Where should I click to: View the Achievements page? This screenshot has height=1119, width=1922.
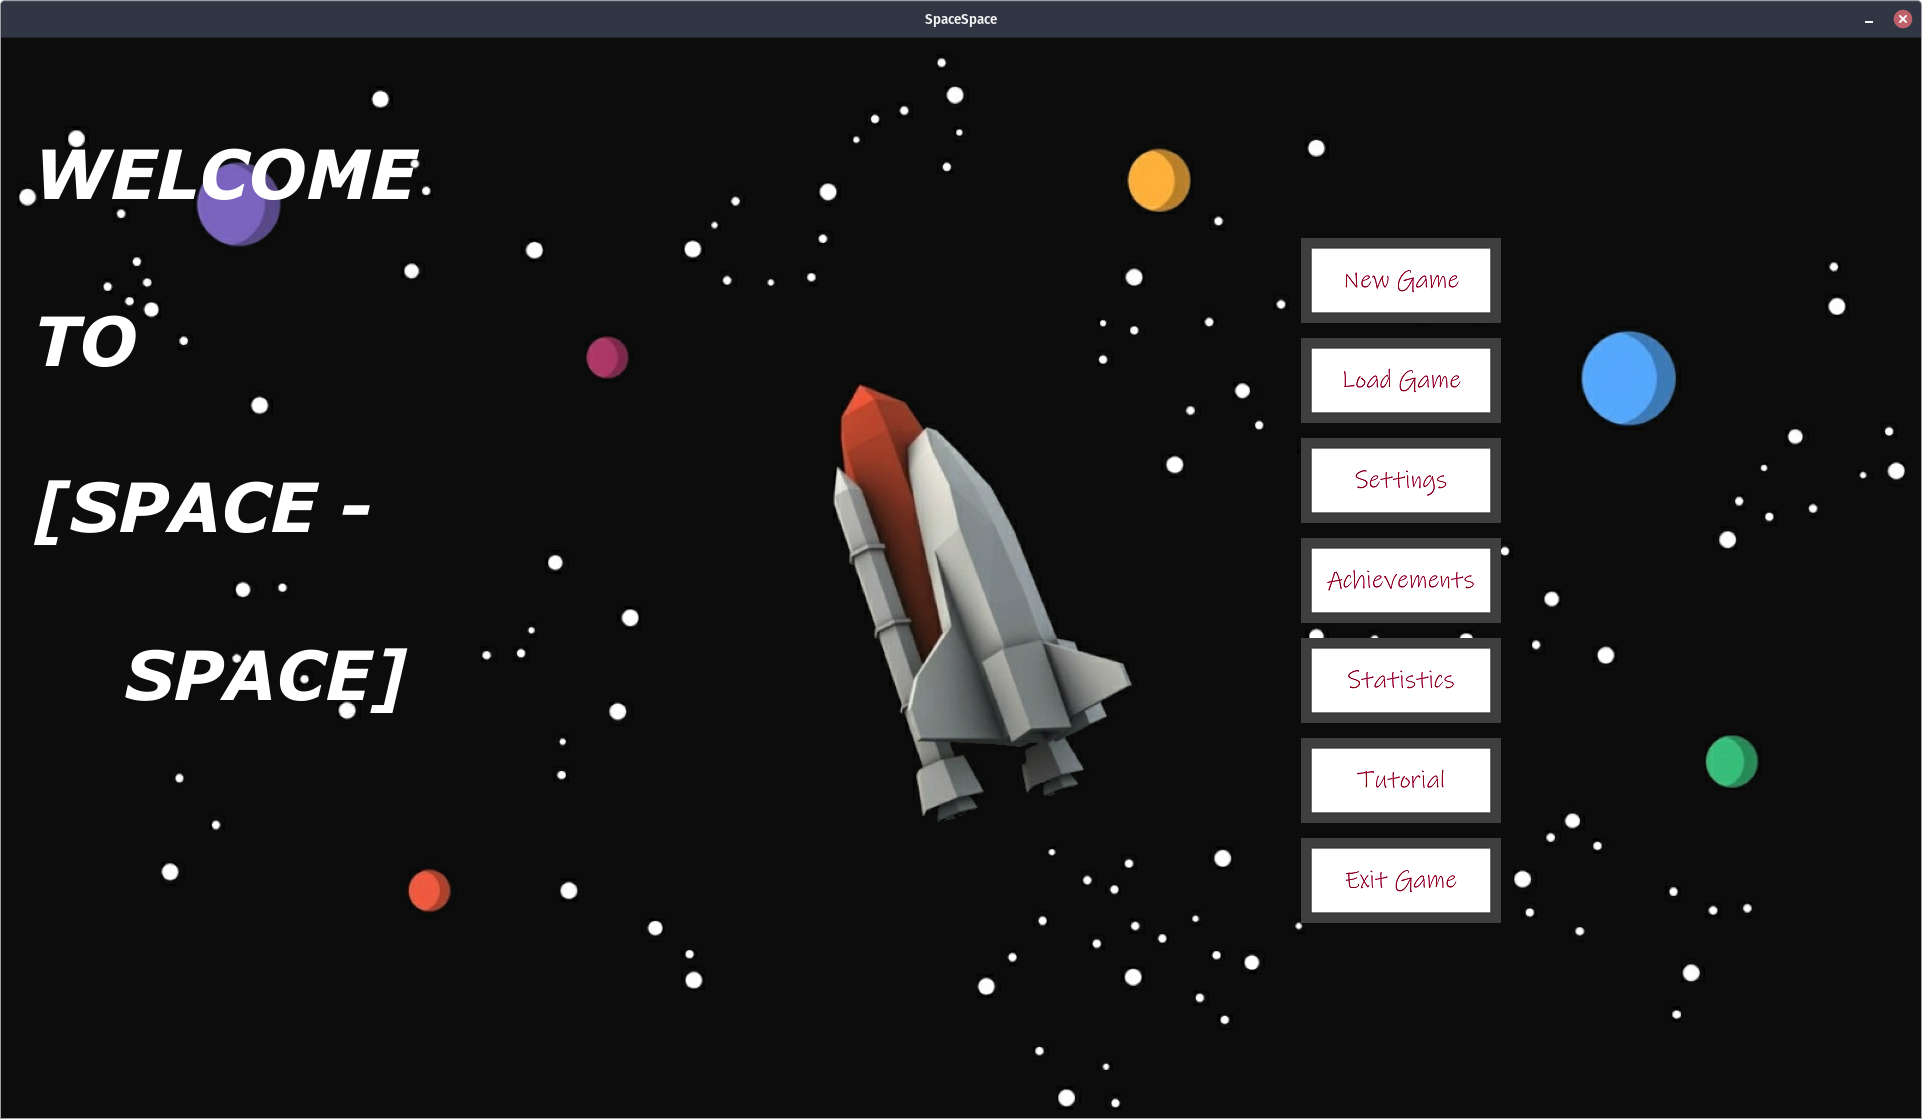(x=1400, y=580)
